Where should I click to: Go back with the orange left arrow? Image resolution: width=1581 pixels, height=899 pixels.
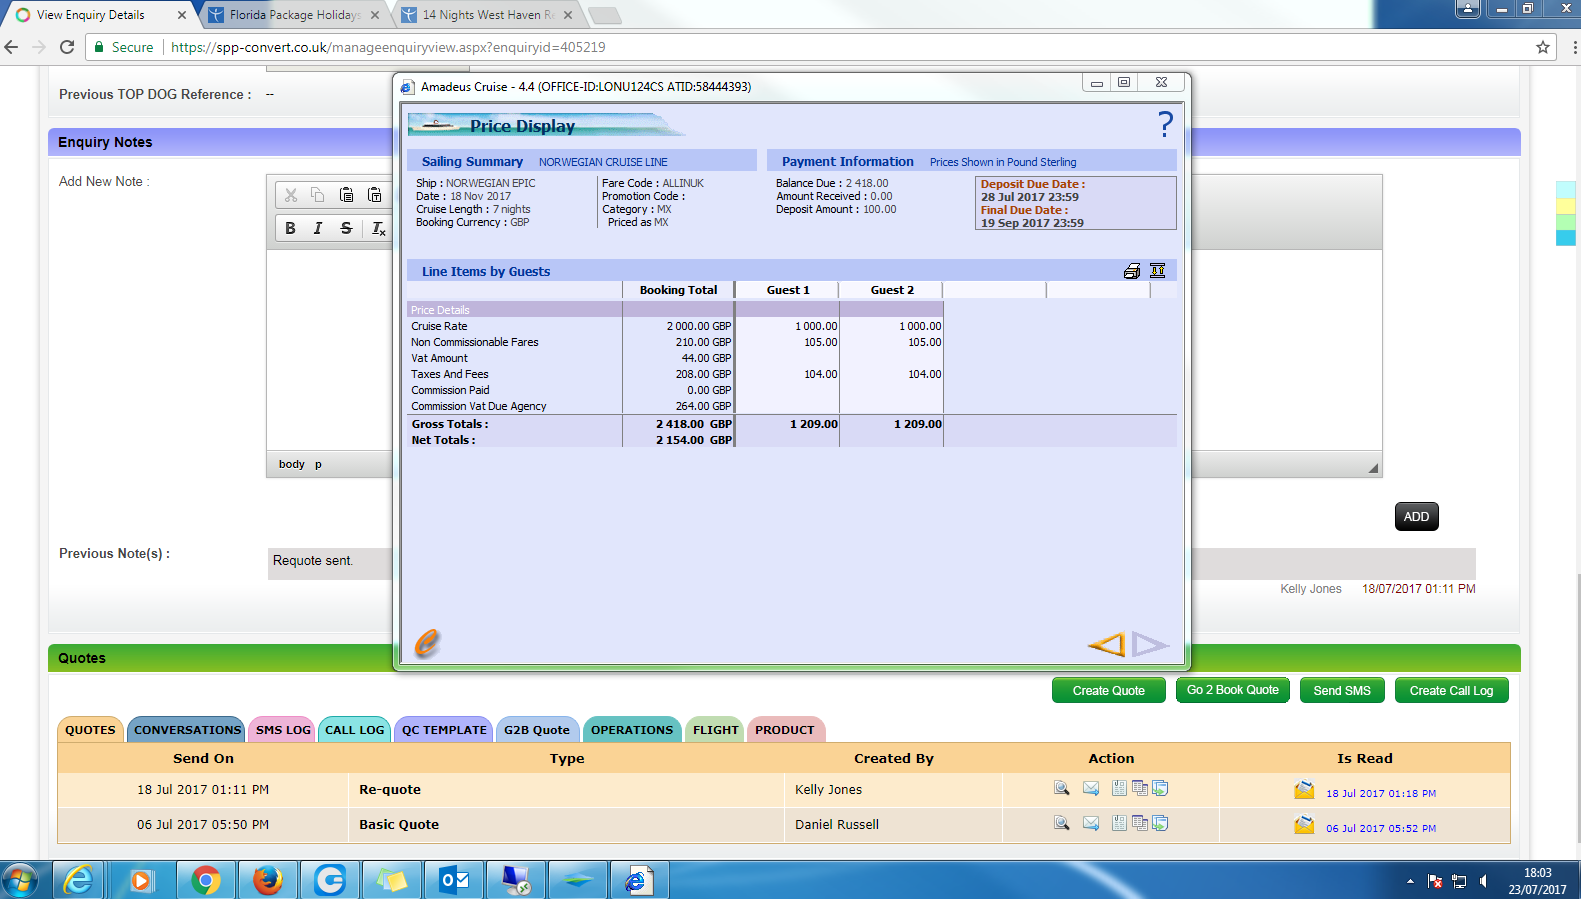[1106, 645]
